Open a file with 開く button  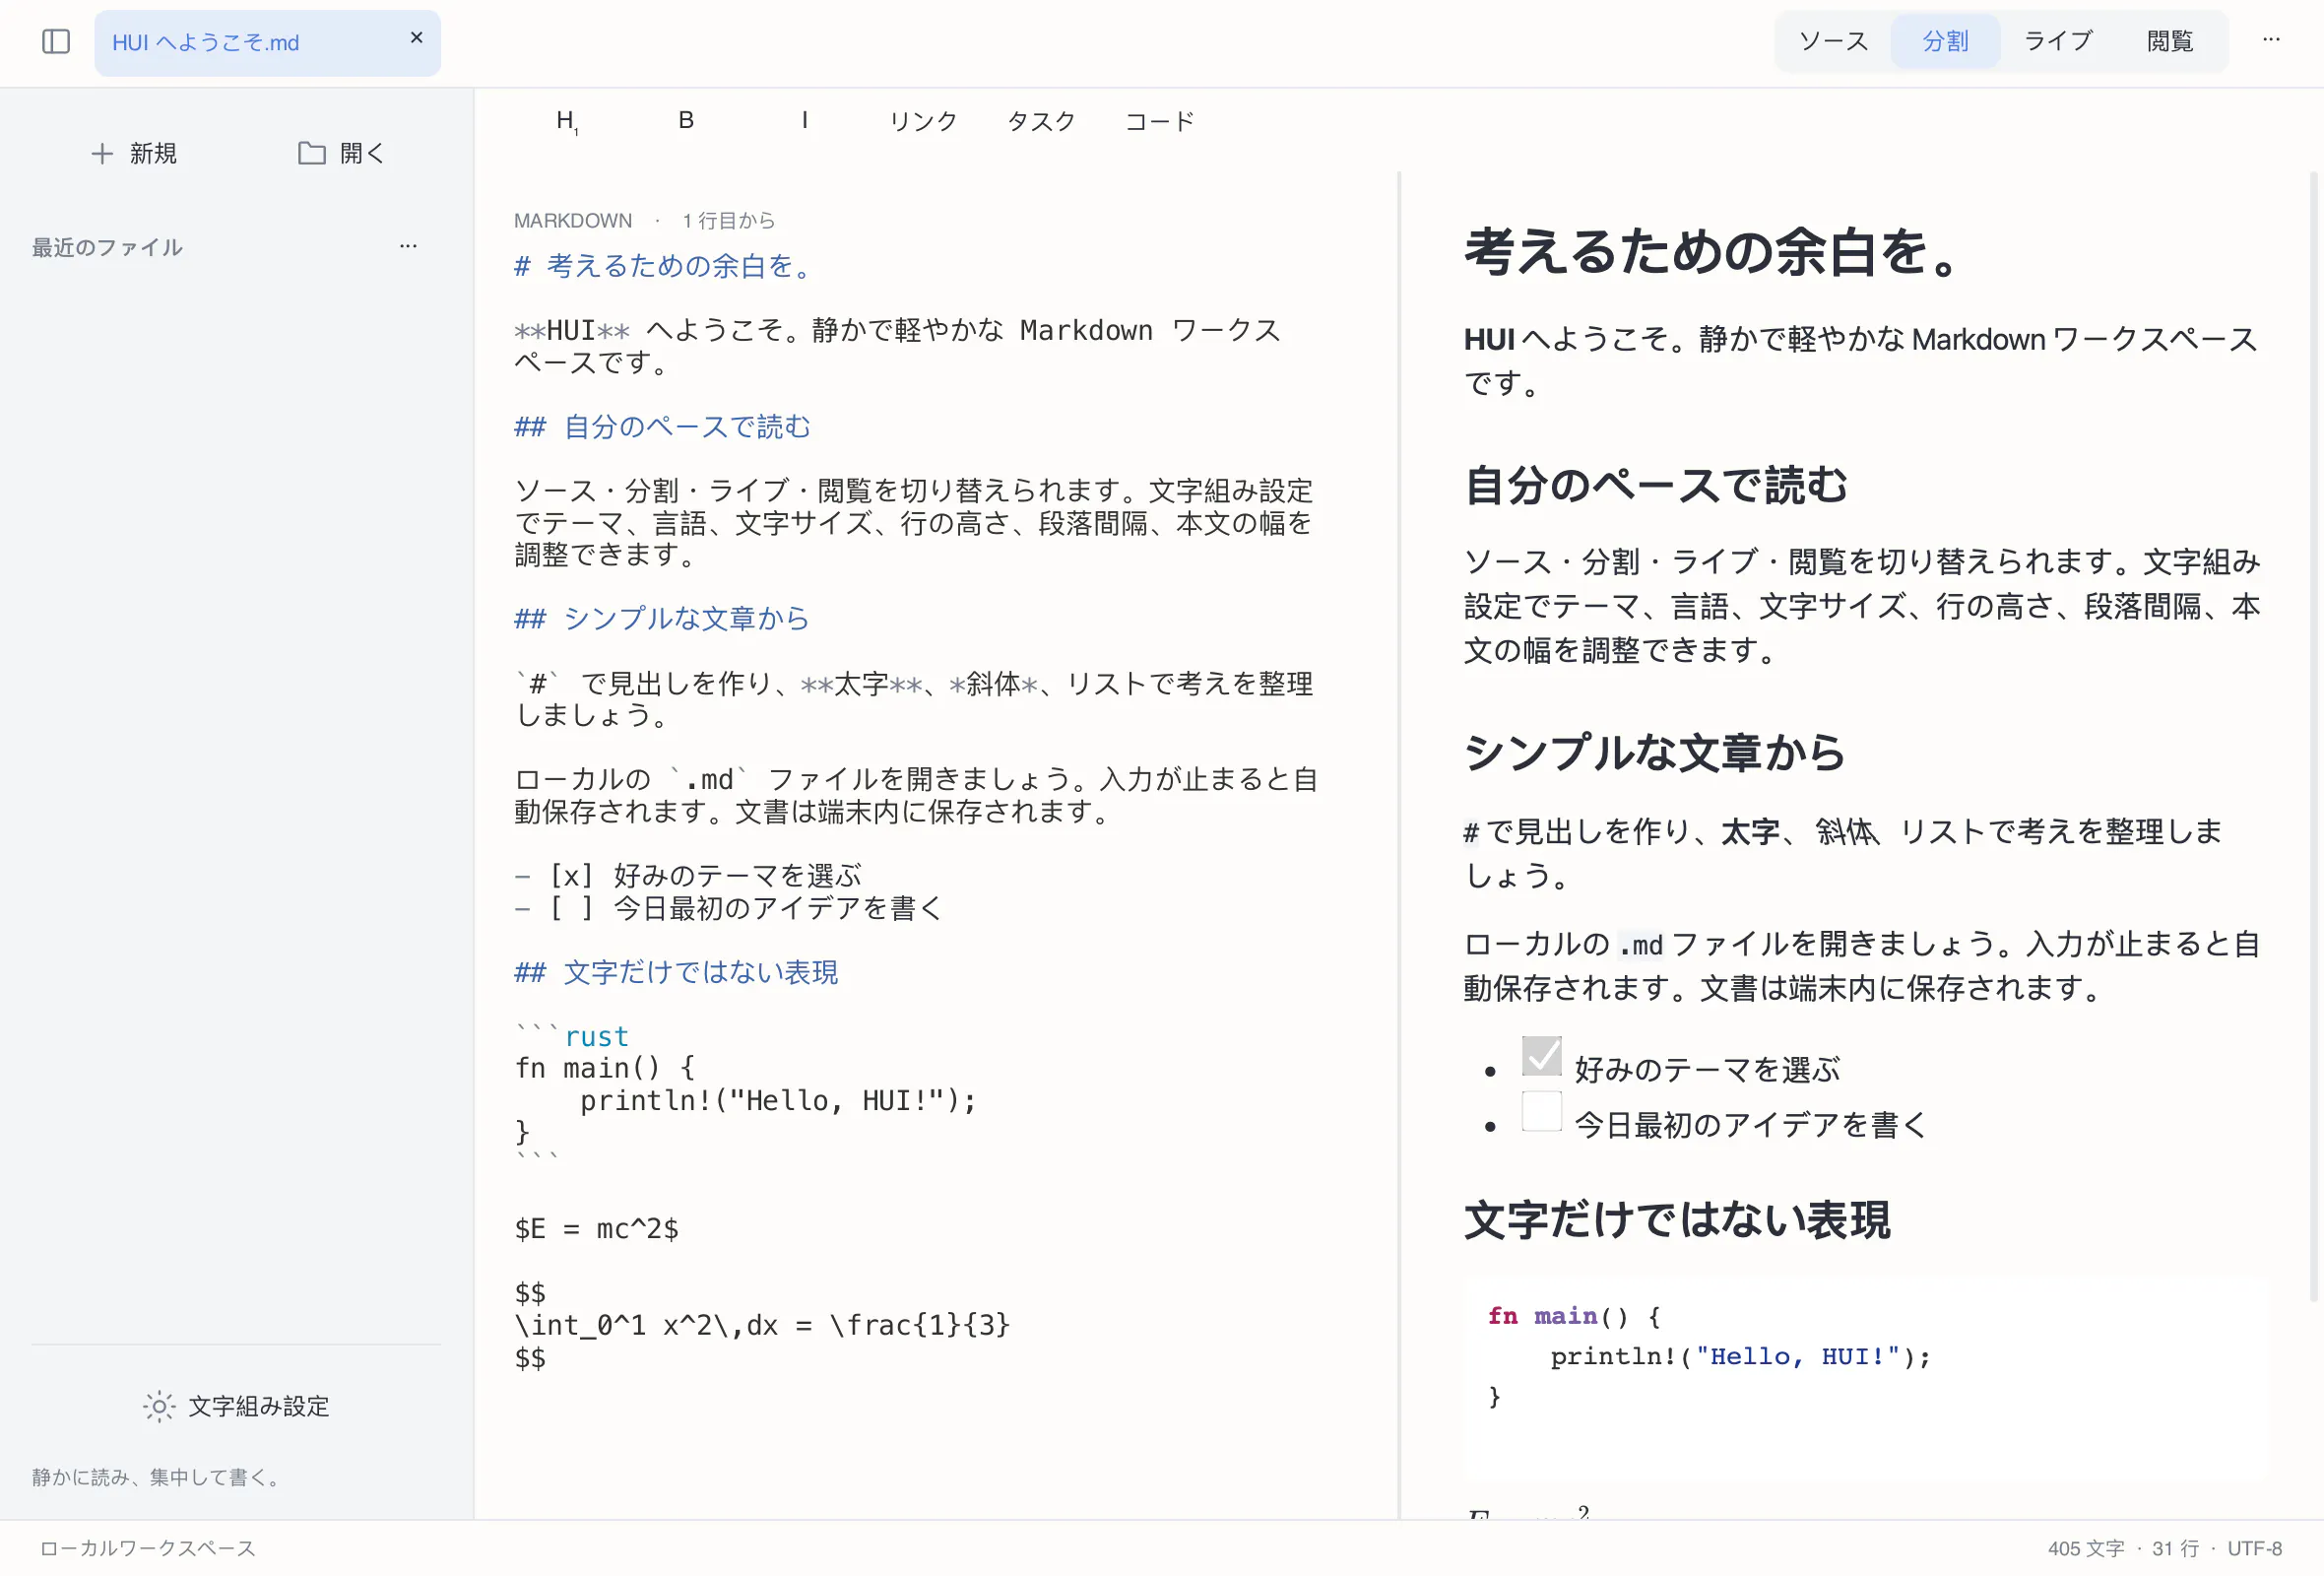341,153
